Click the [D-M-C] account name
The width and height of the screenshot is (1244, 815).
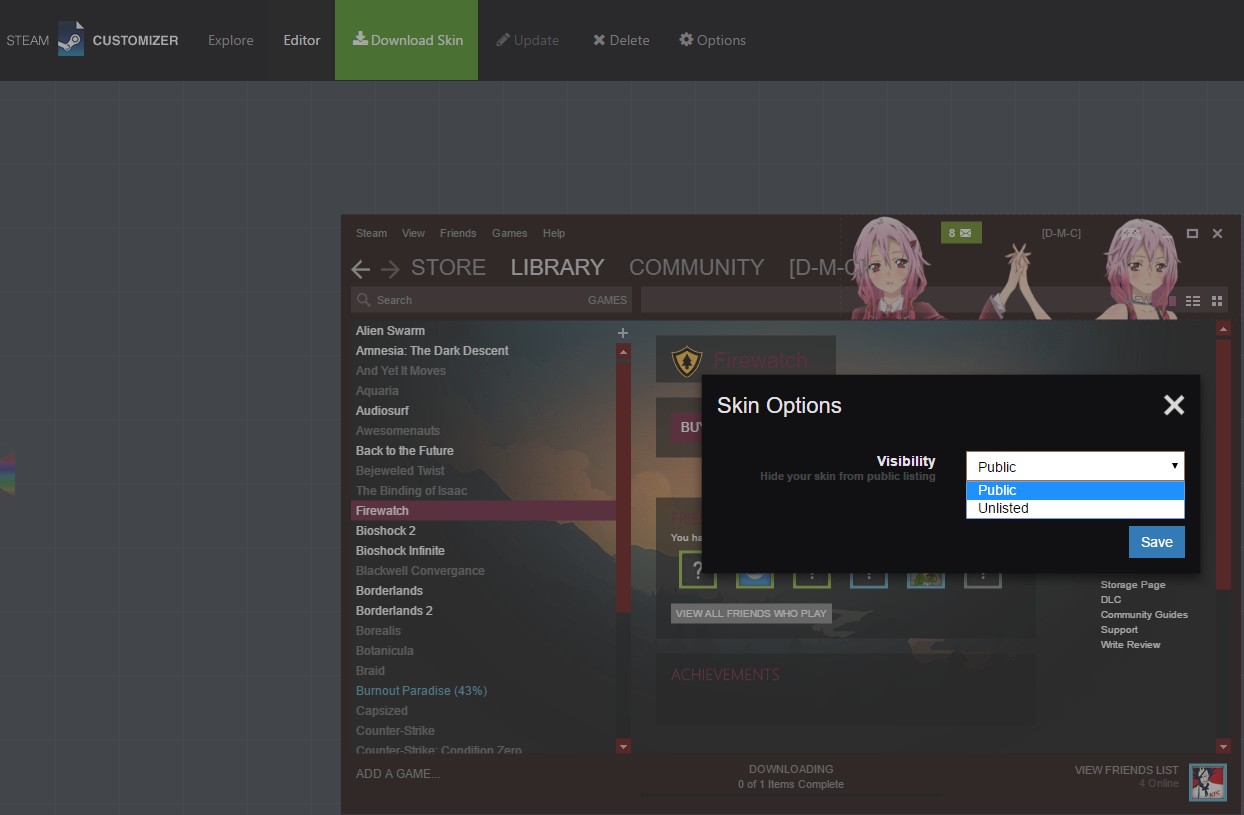coord(1061,233)
